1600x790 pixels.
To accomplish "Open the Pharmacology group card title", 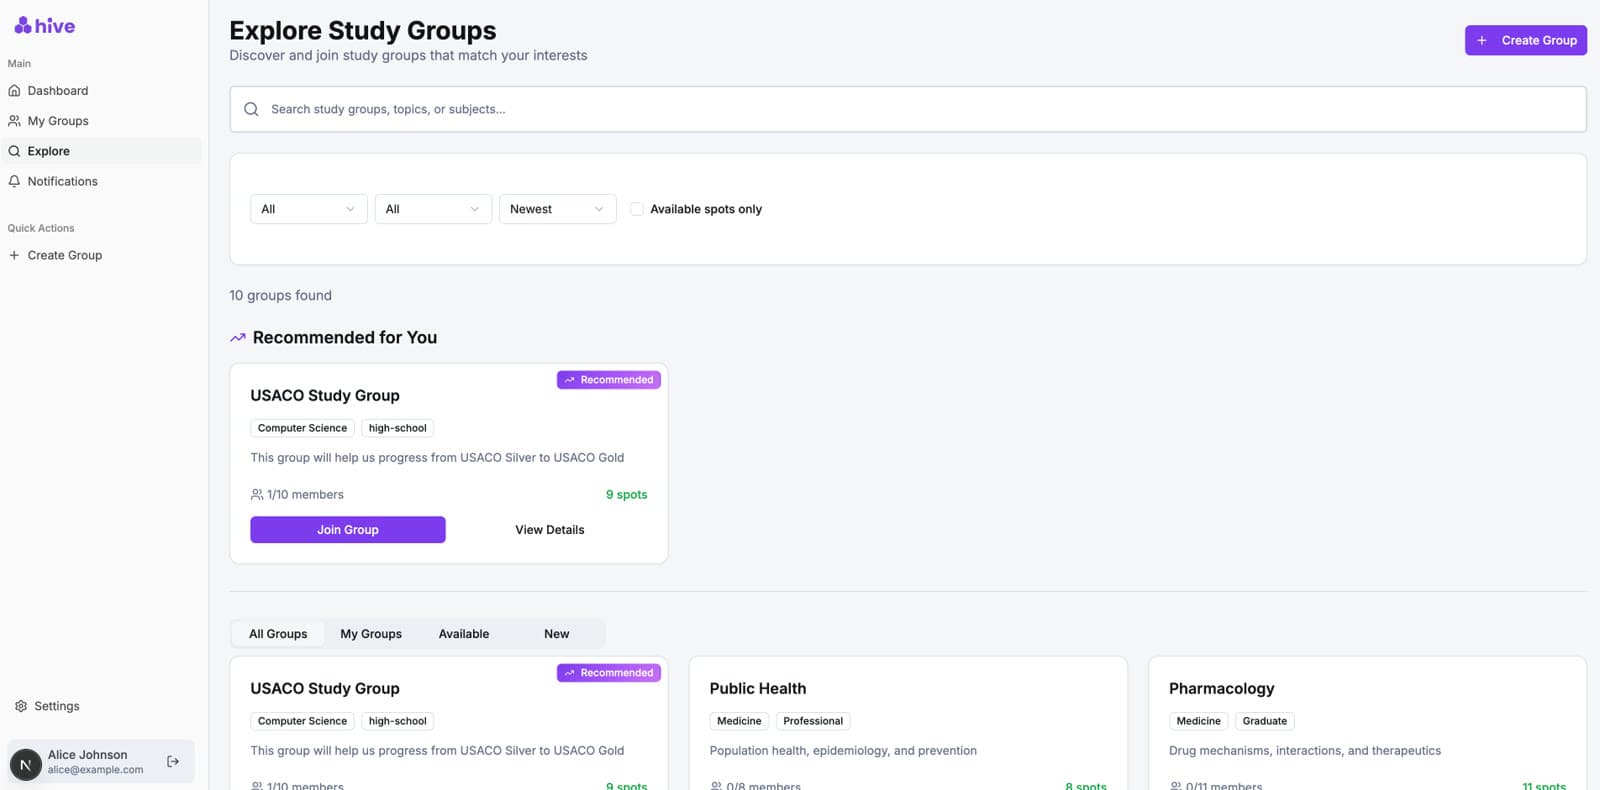I will [1222, 689].
